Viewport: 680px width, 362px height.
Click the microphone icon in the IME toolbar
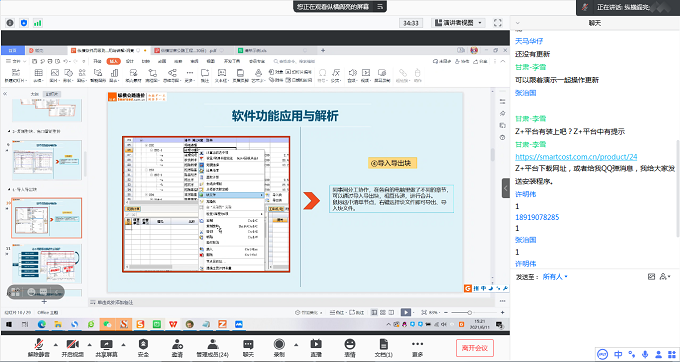point(645,354)
